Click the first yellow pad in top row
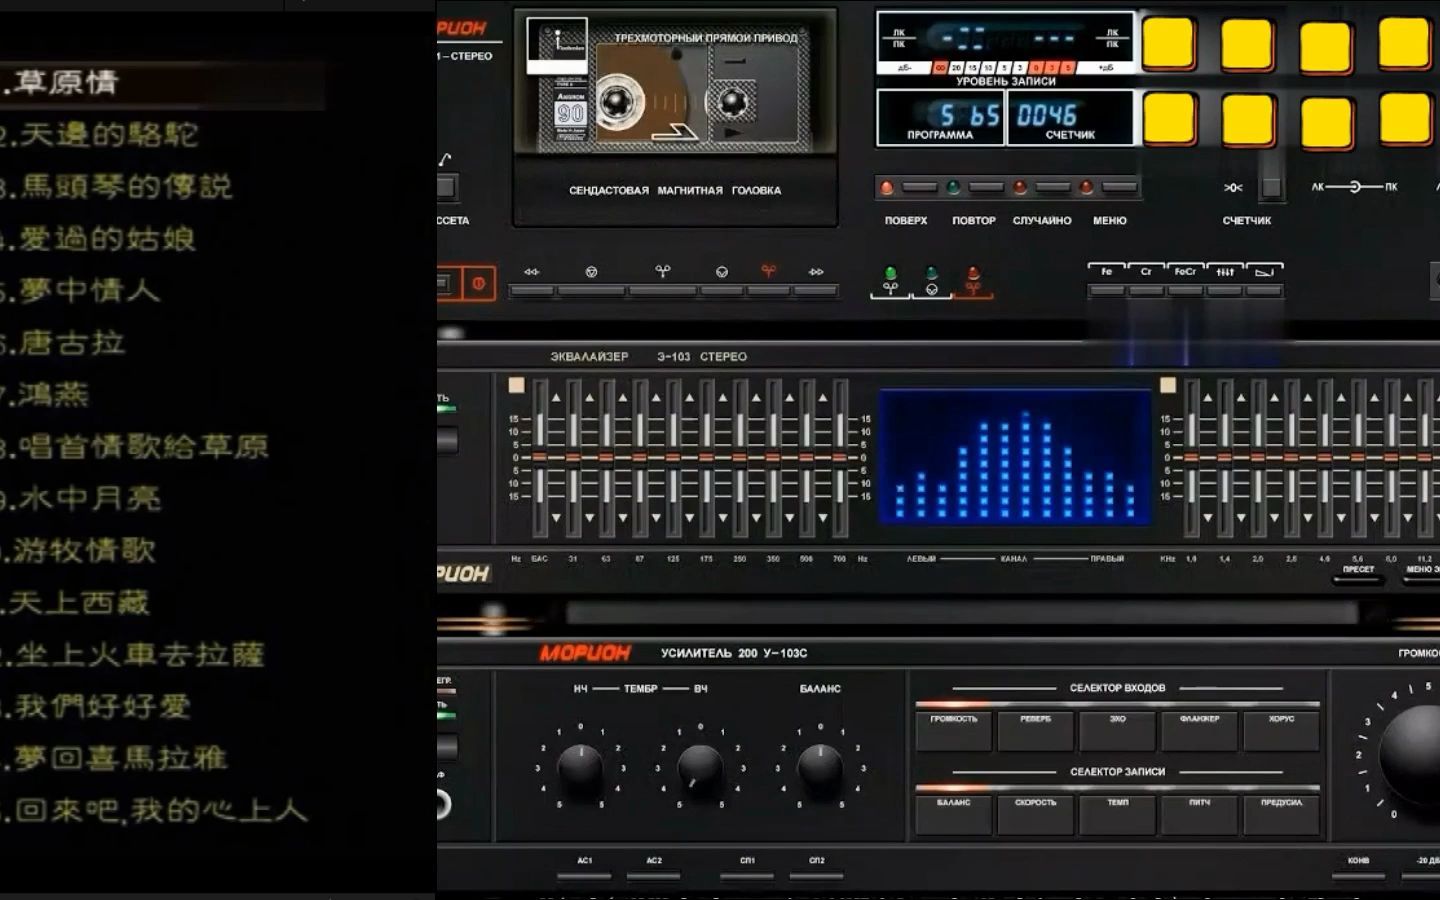 point(1168,43)
